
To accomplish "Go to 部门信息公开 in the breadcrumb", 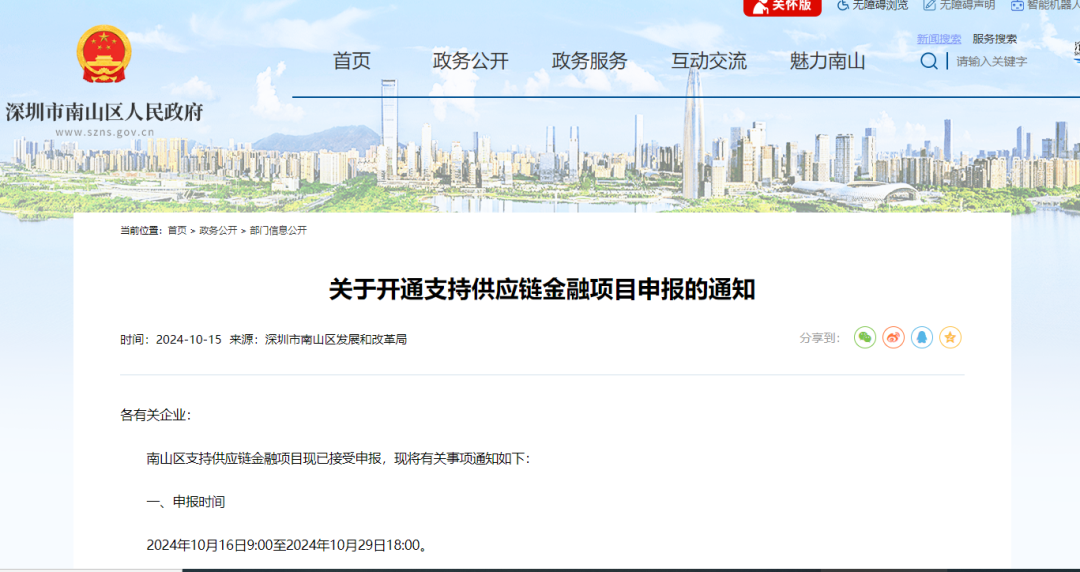I will pyautogui.click(x=278, y=231).
